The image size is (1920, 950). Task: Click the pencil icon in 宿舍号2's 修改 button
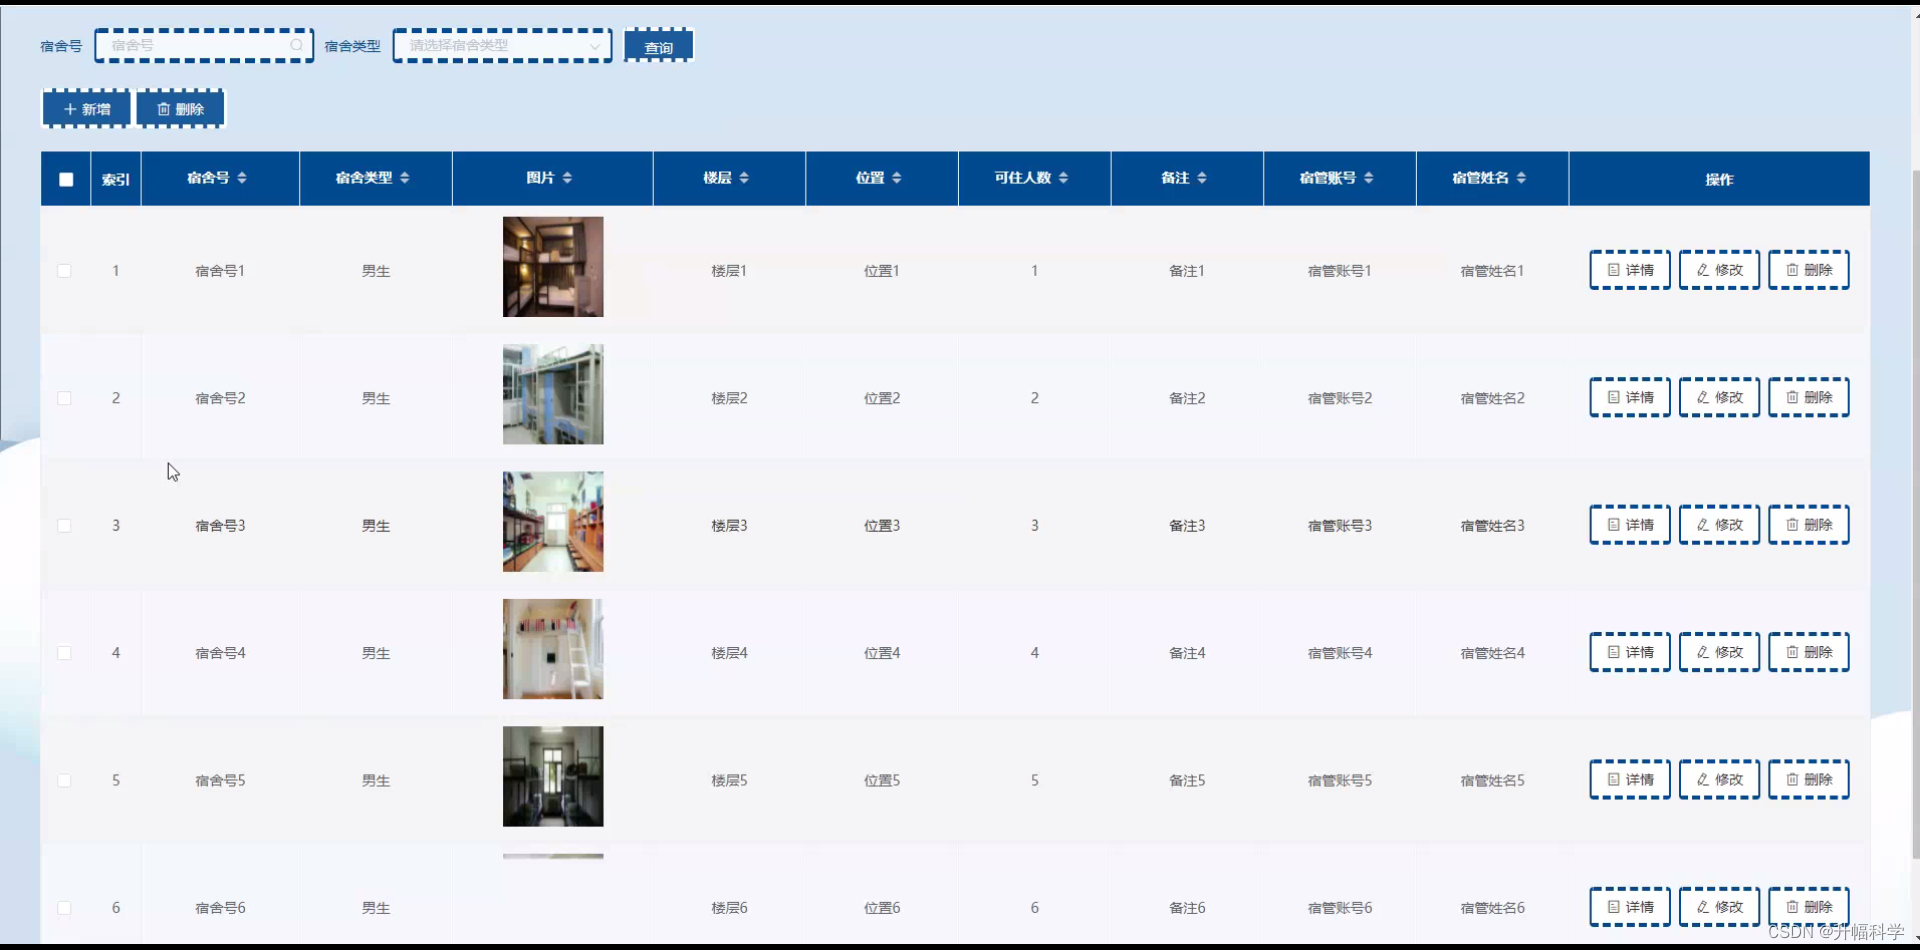pos(1701,397)
